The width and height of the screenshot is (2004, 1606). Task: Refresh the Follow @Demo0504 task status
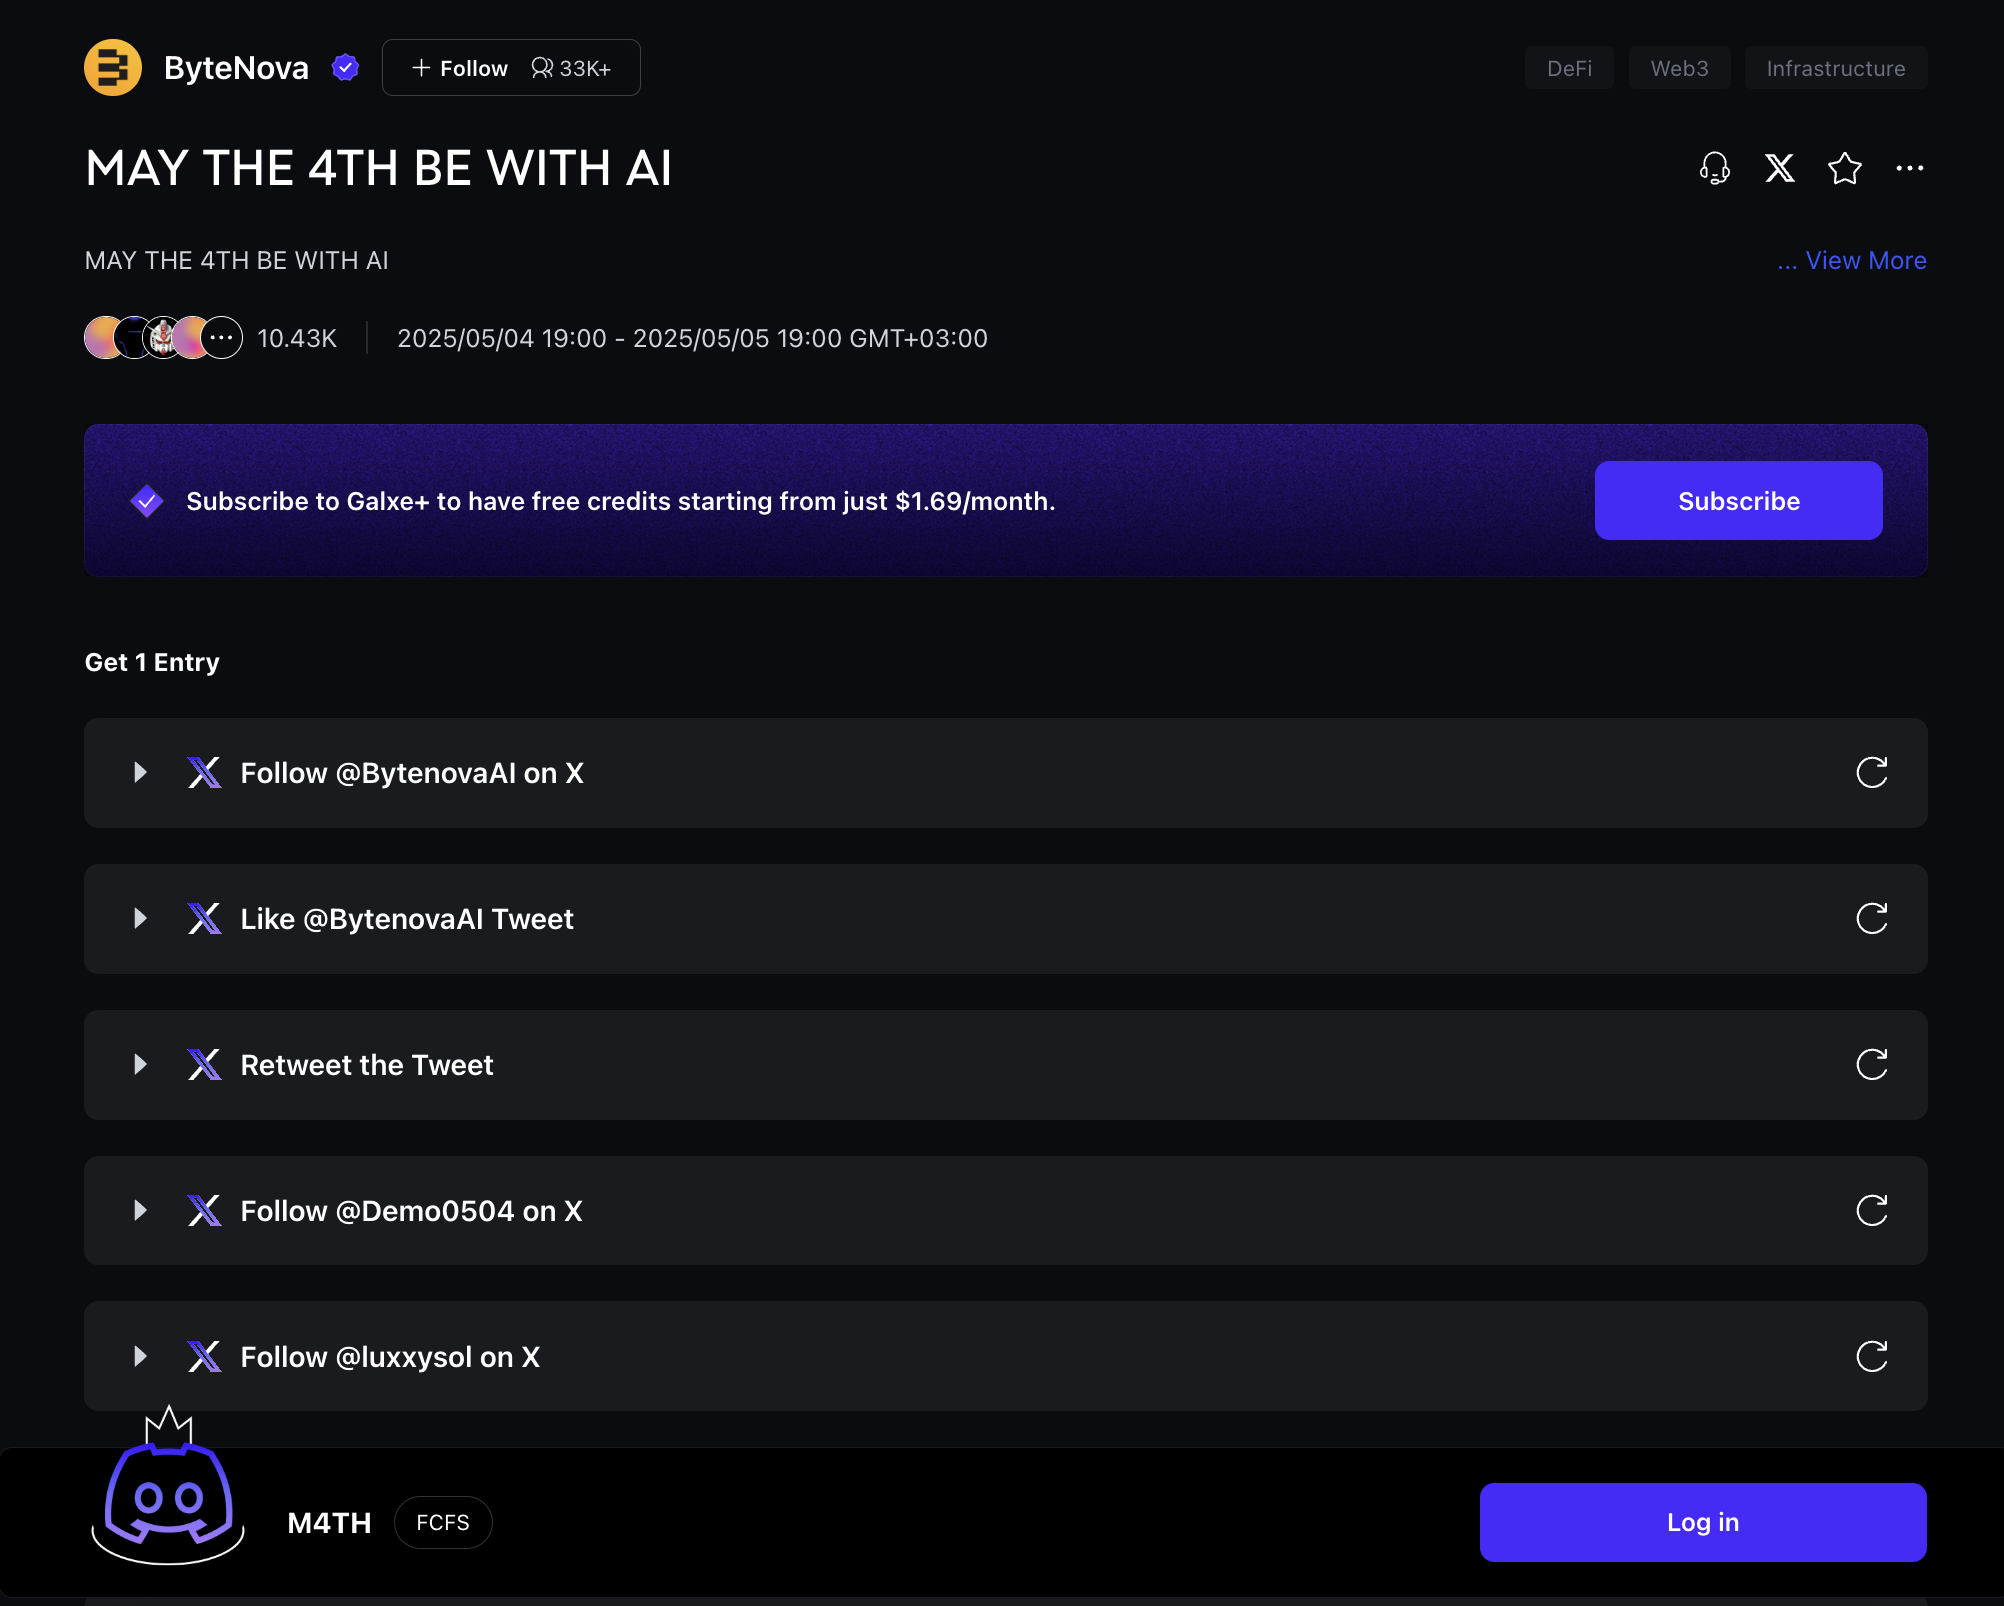tap(1871, 1211)
